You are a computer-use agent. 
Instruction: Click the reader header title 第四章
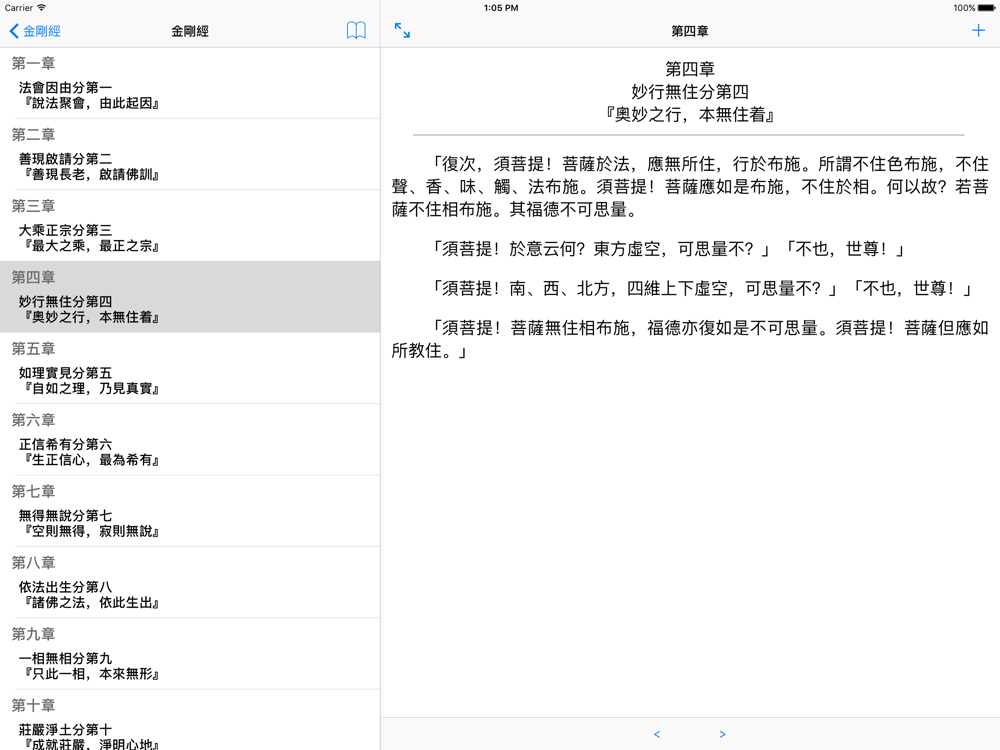click(x=689, y=31)
